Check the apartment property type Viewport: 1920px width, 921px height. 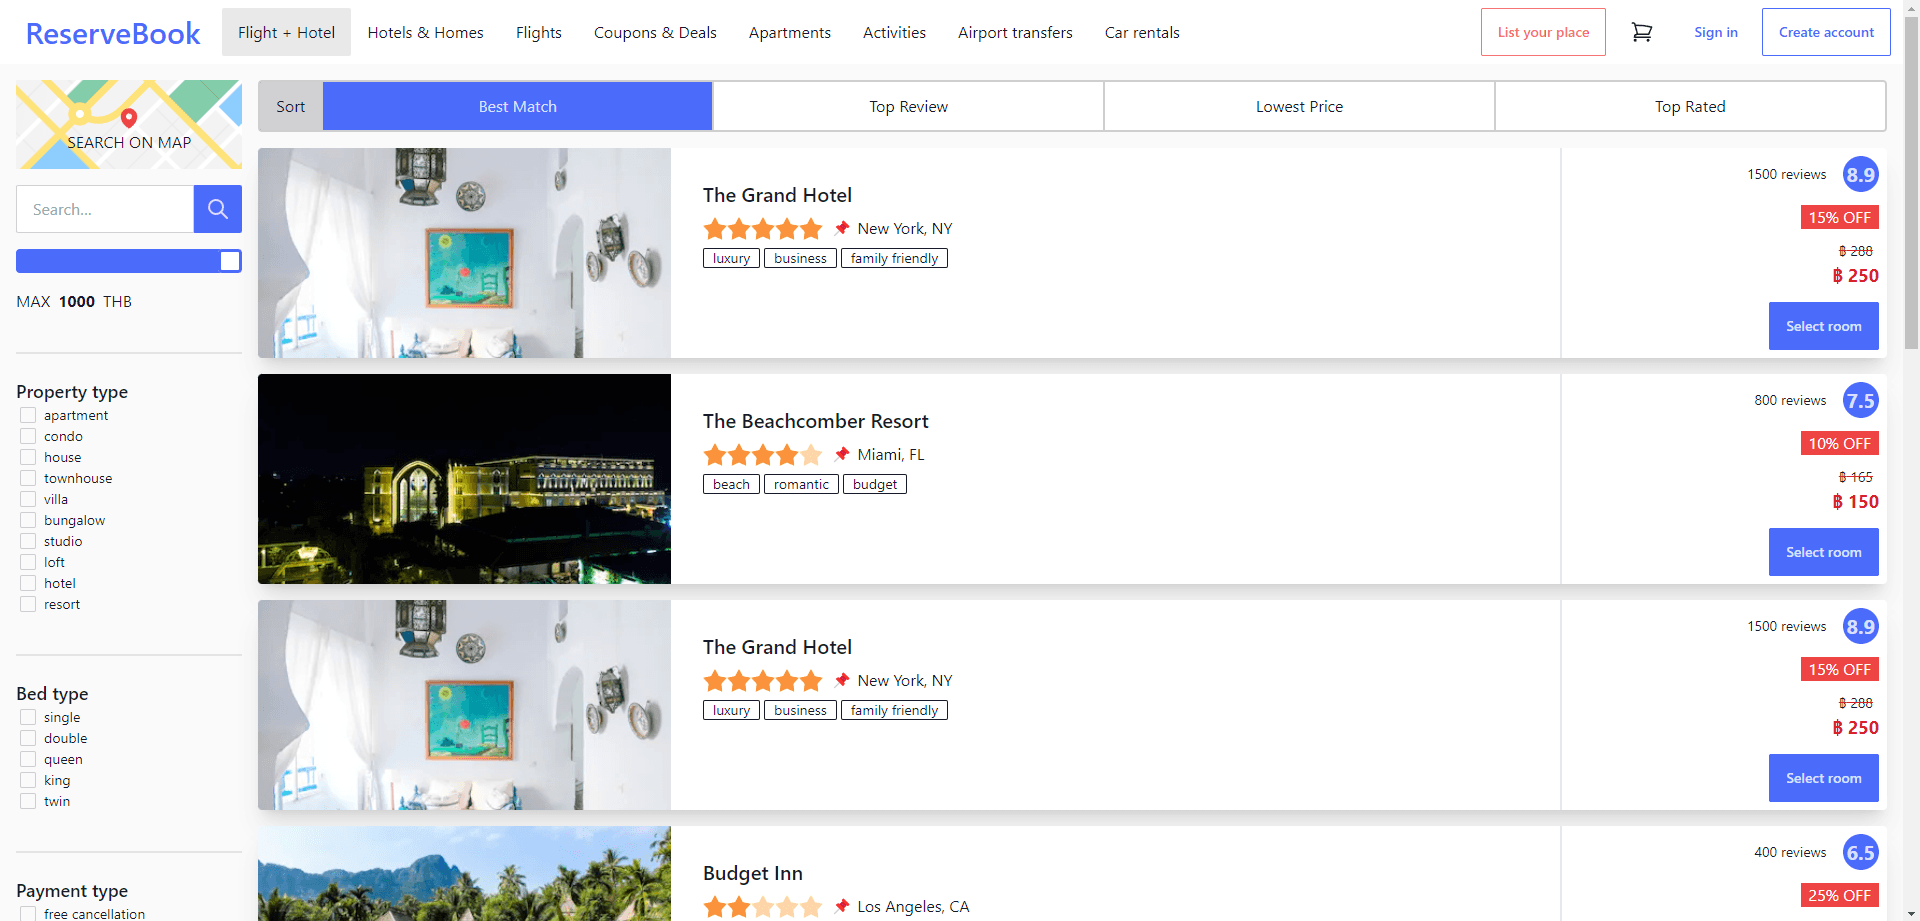(x=28, y=415)
